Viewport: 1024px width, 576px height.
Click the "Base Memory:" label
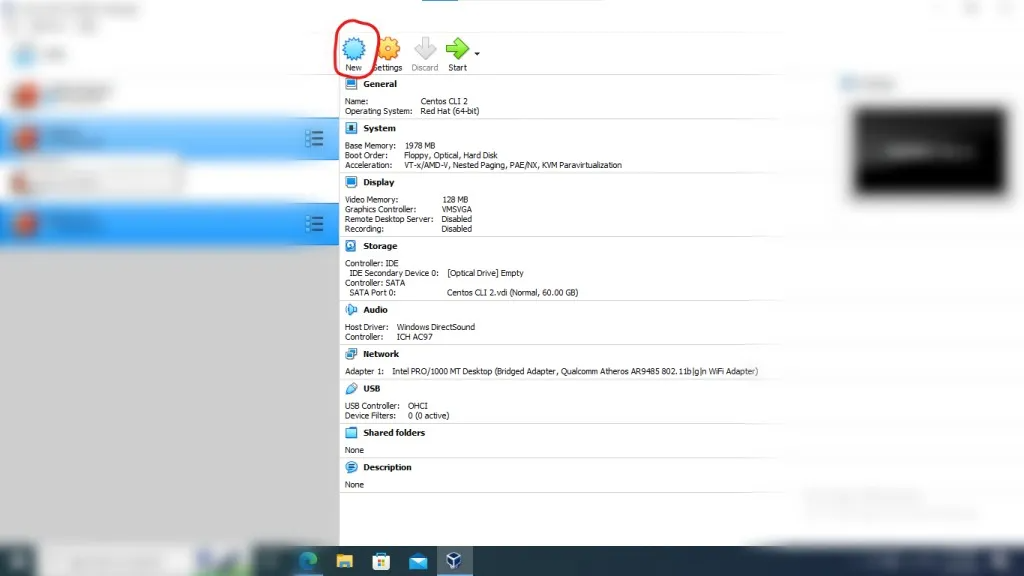click(x=370, y=146)
